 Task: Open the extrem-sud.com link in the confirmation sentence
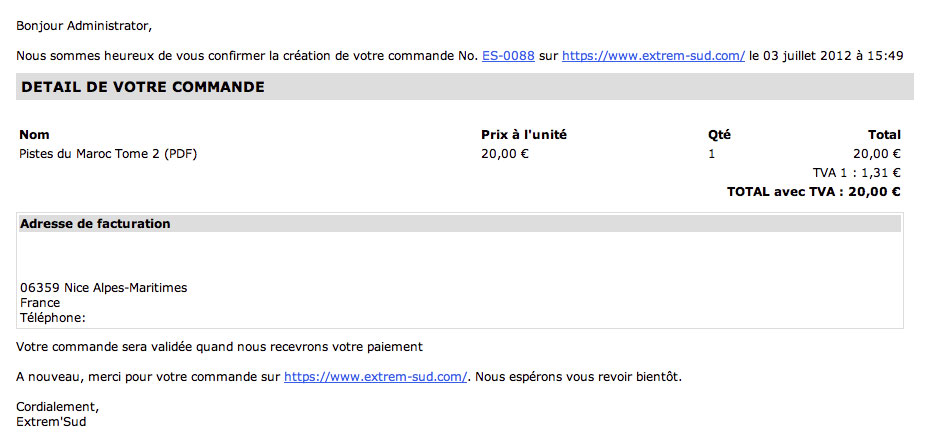tap(653, 56)
